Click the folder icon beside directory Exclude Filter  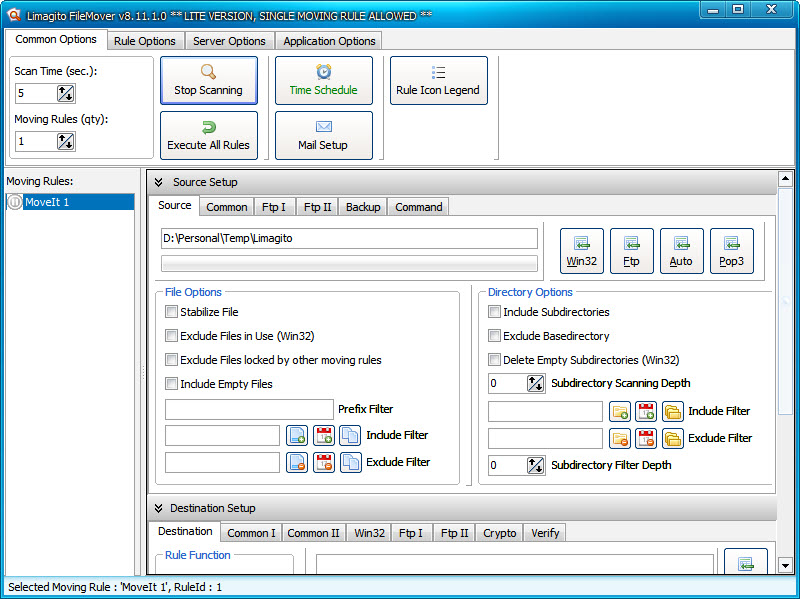[x=673, y=438]
